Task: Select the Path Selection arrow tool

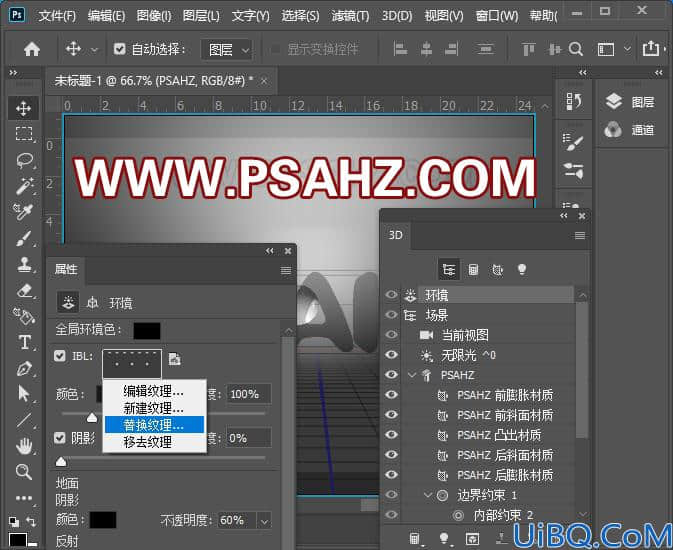Action: pos(24,394)
